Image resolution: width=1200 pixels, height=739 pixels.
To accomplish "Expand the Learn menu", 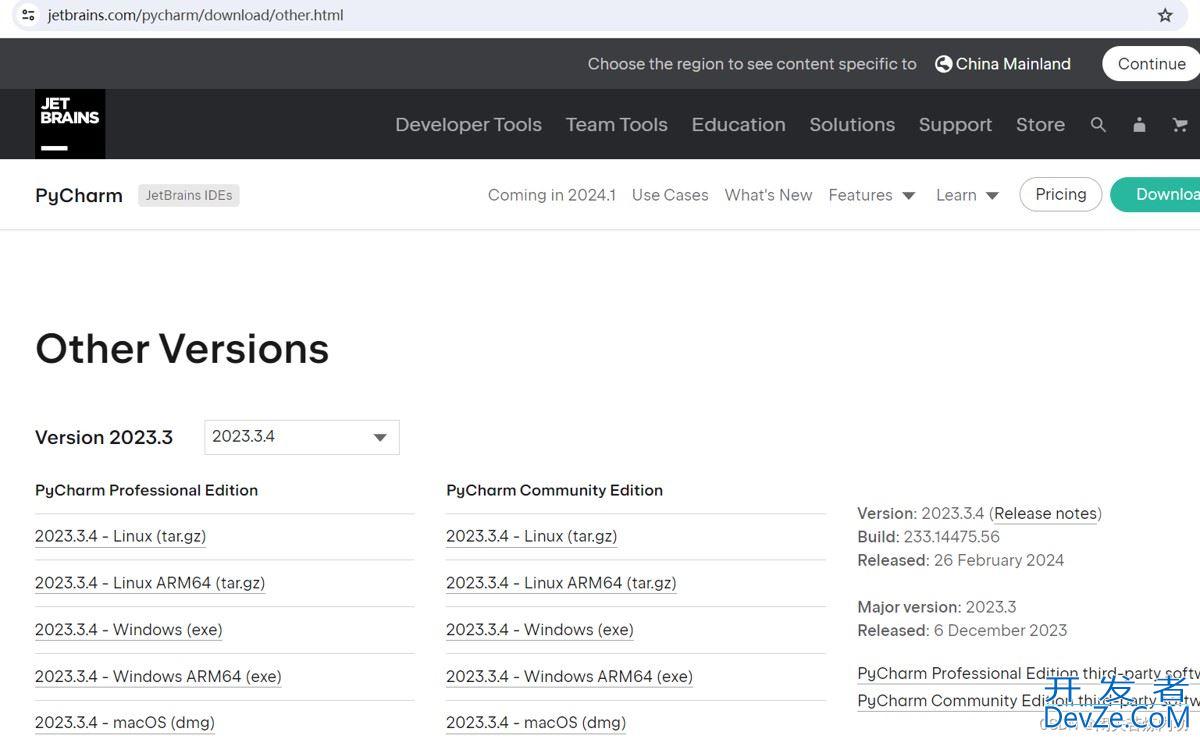I will [x=966, y=195].
